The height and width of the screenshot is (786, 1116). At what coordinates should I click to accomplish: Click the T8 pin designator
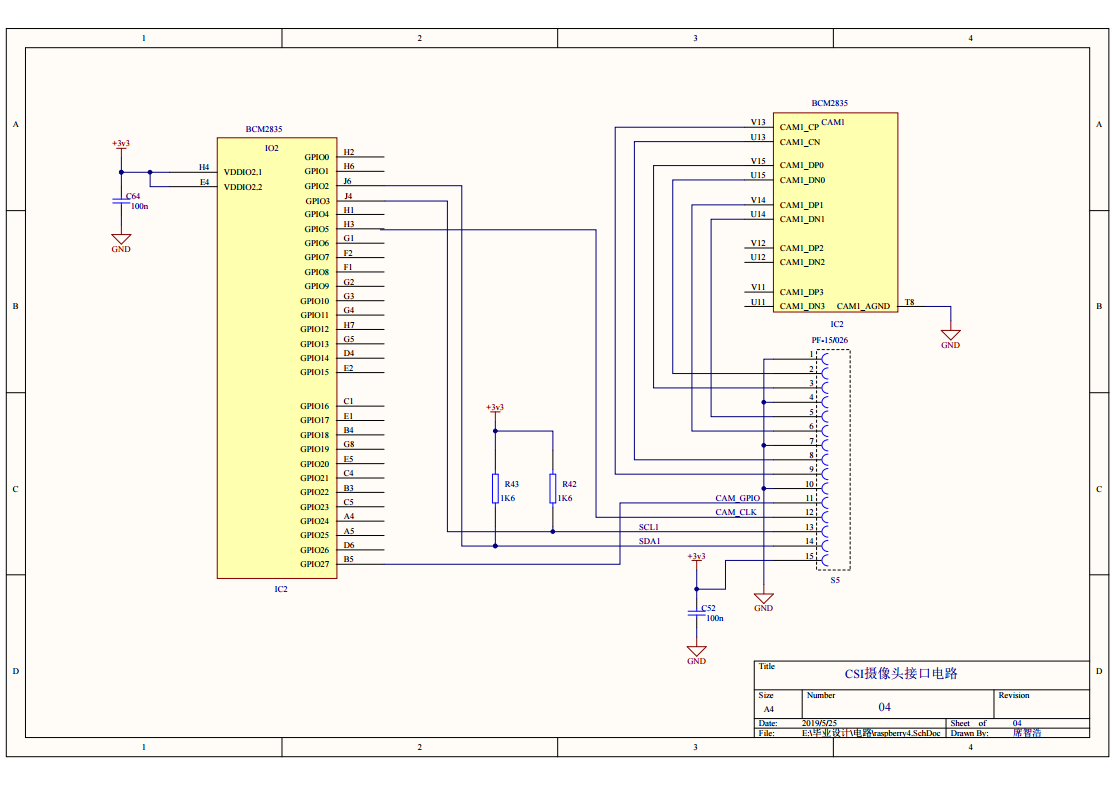(910, 303)
